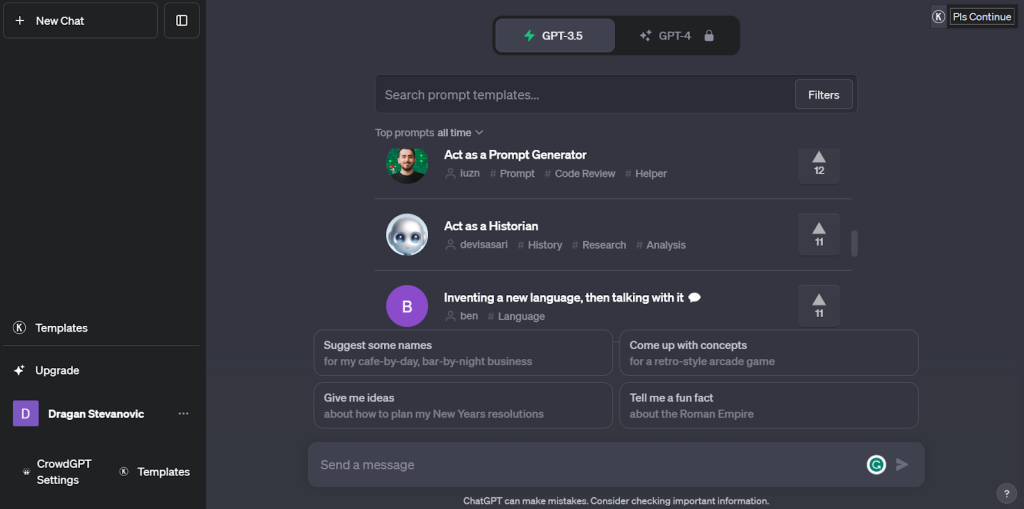
Task: Click the Grammarly icon in message box
Action: pos(876,464)
